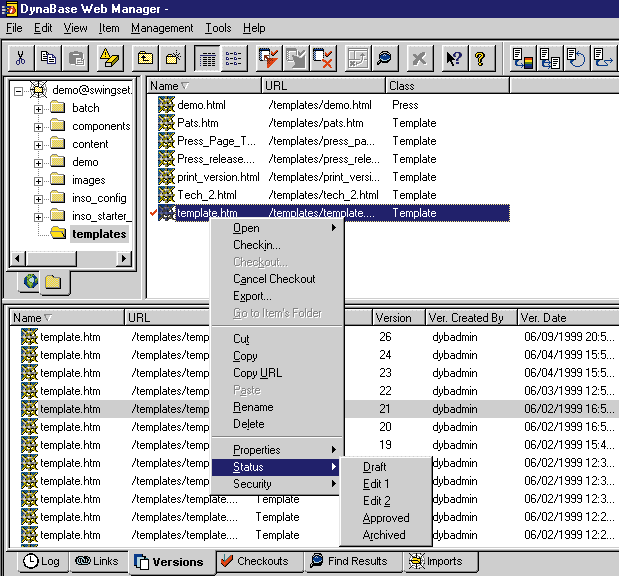Viewport: 619px width, 576px height.
Task: Expand the batch folder in tree
Action: (39, 108)
